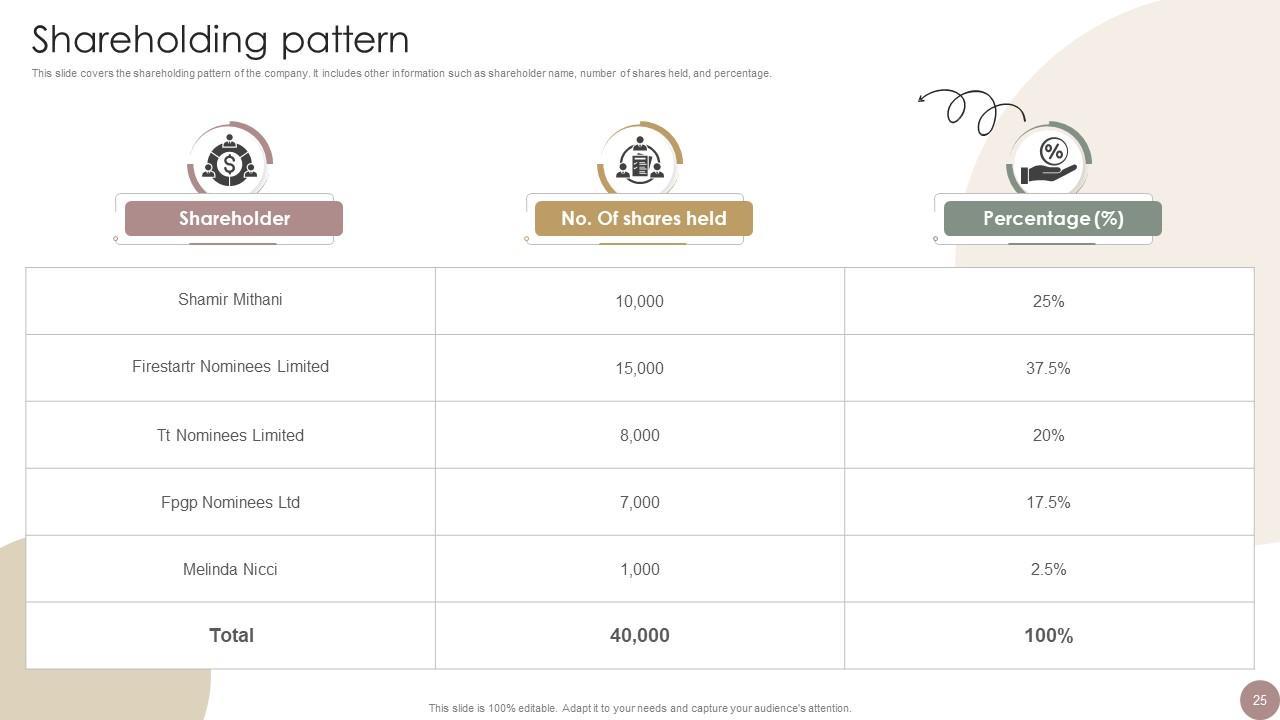Screen dimensions: 1280x720
Task: Click the Shamir Mithani cell
Action: pos(230,300)
